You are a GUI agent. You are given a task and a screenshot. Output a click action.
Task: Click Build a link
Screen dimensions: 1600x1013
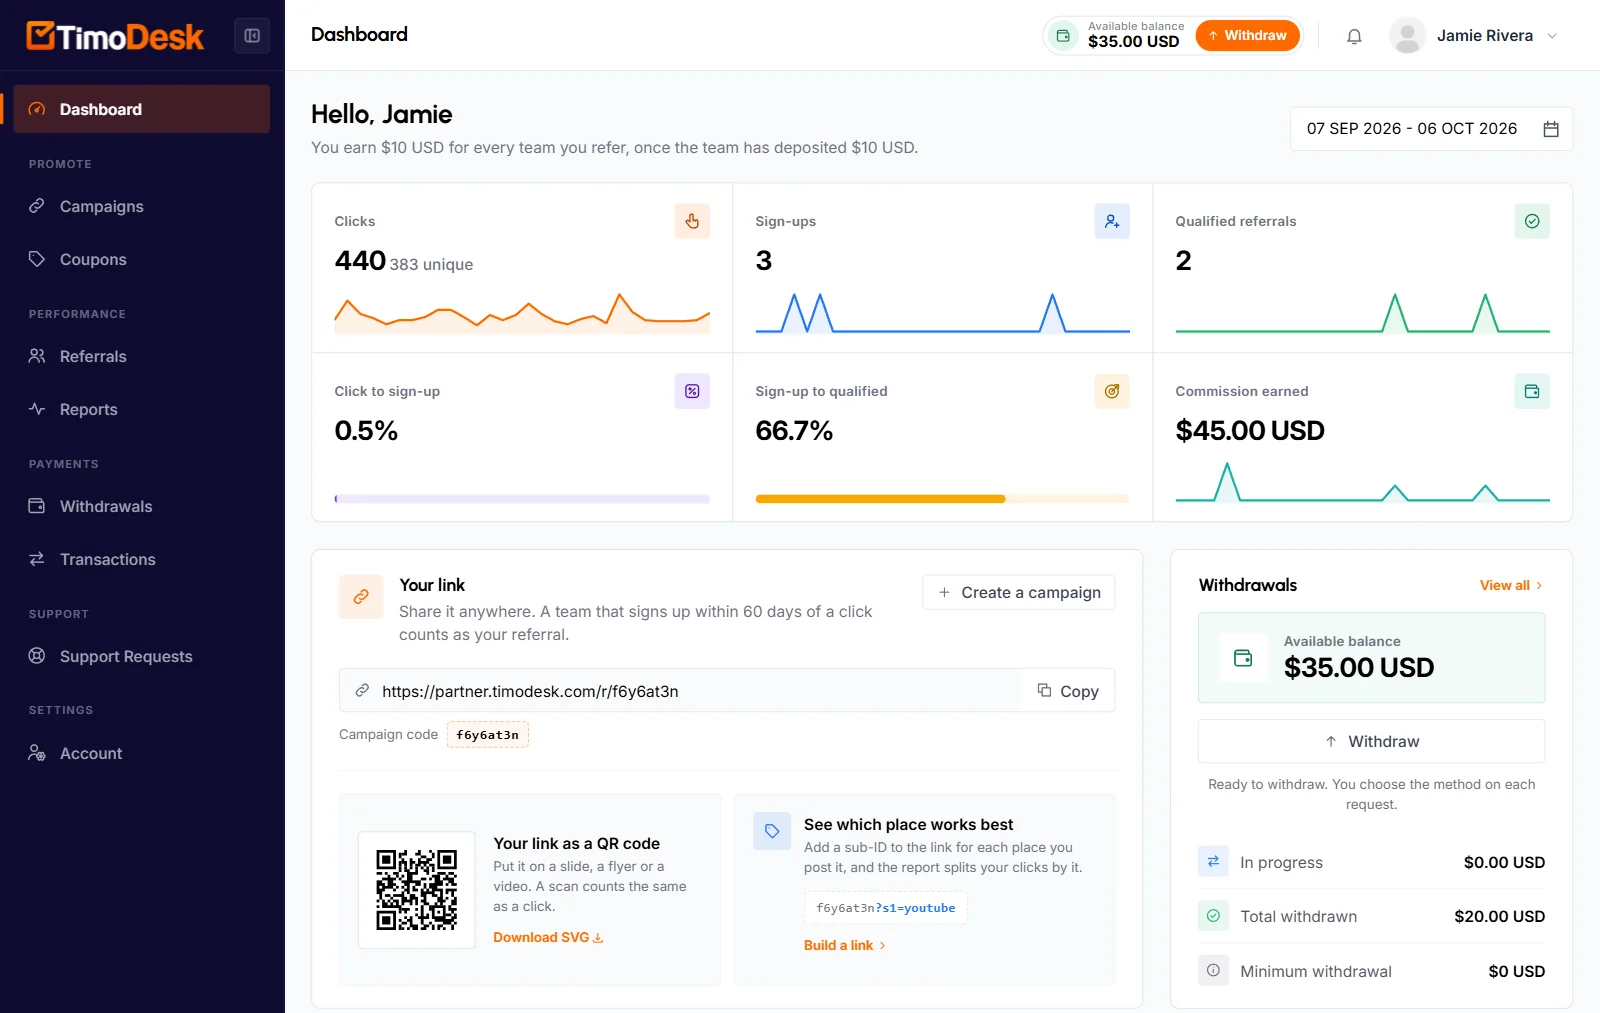[845, 945]
